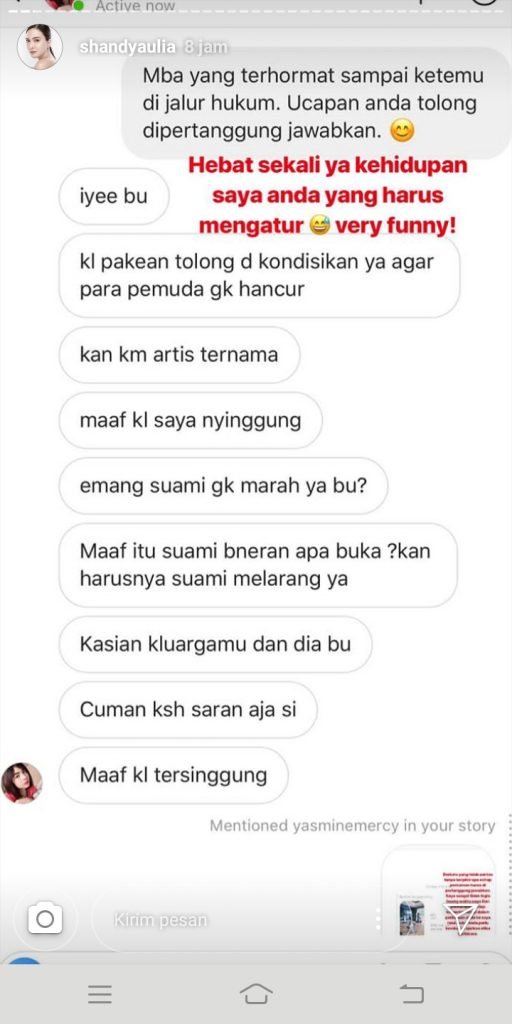The height and width of the screenshot is (1024, 512).
Task: Select the "iyee bu" message bubble
Action: pos(114,197)
